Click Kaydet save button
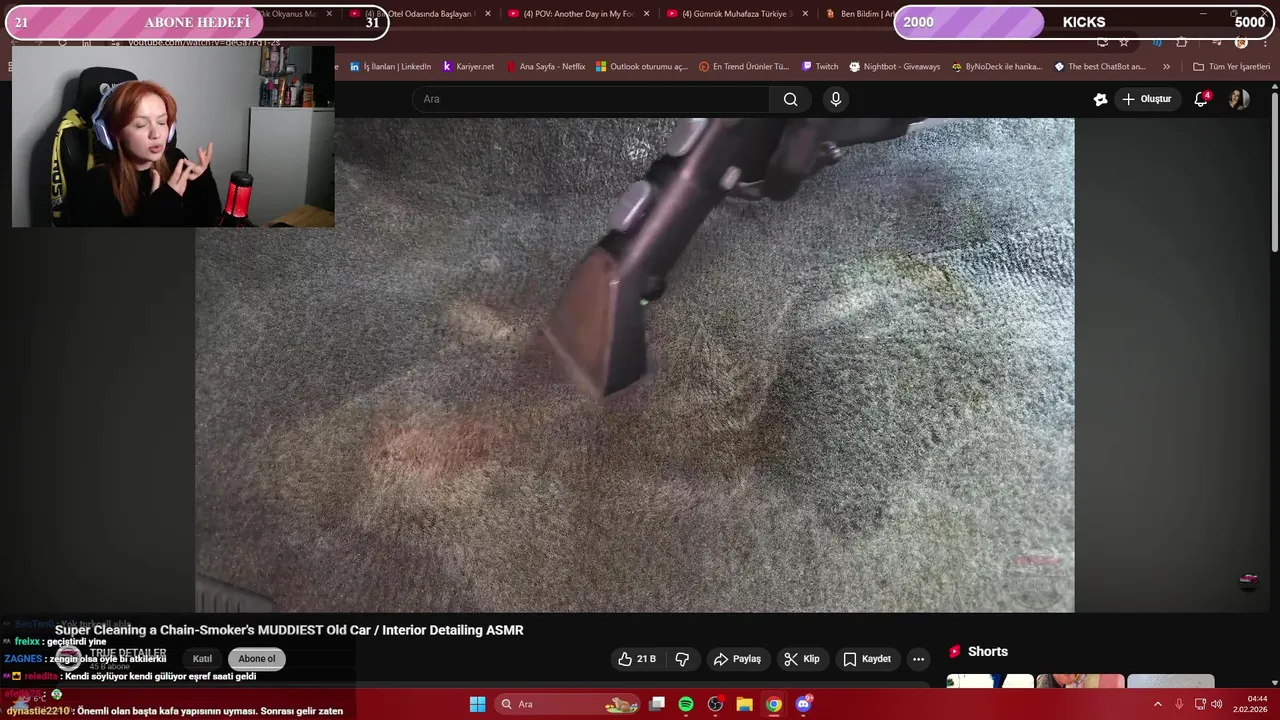 pyautogui.click(x=866, y=659)
